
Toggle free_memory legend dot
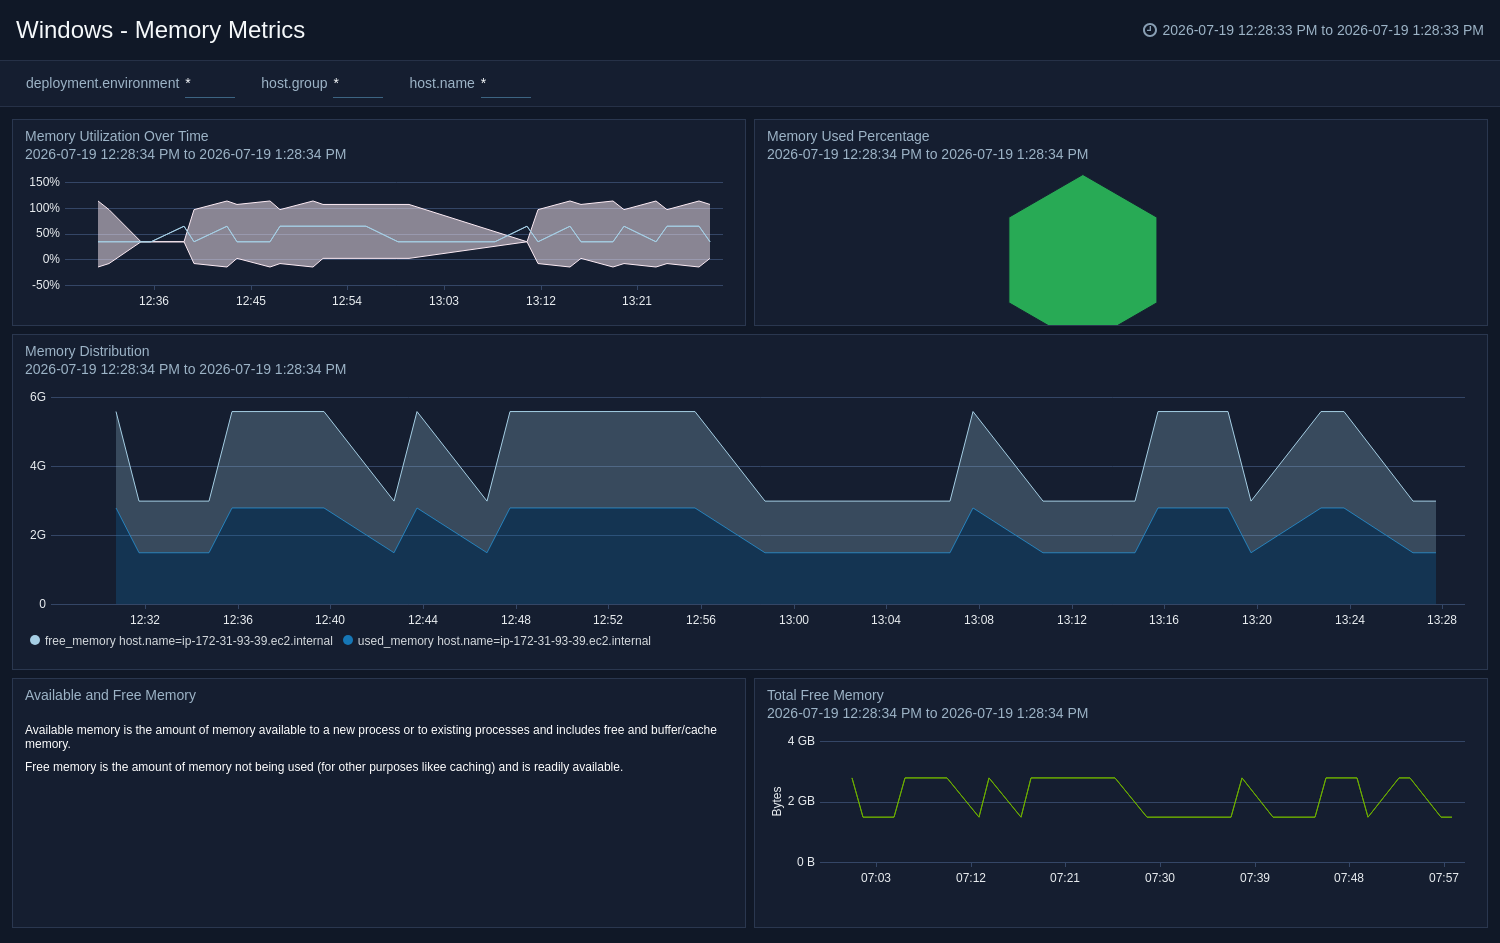tap(35, 640)
